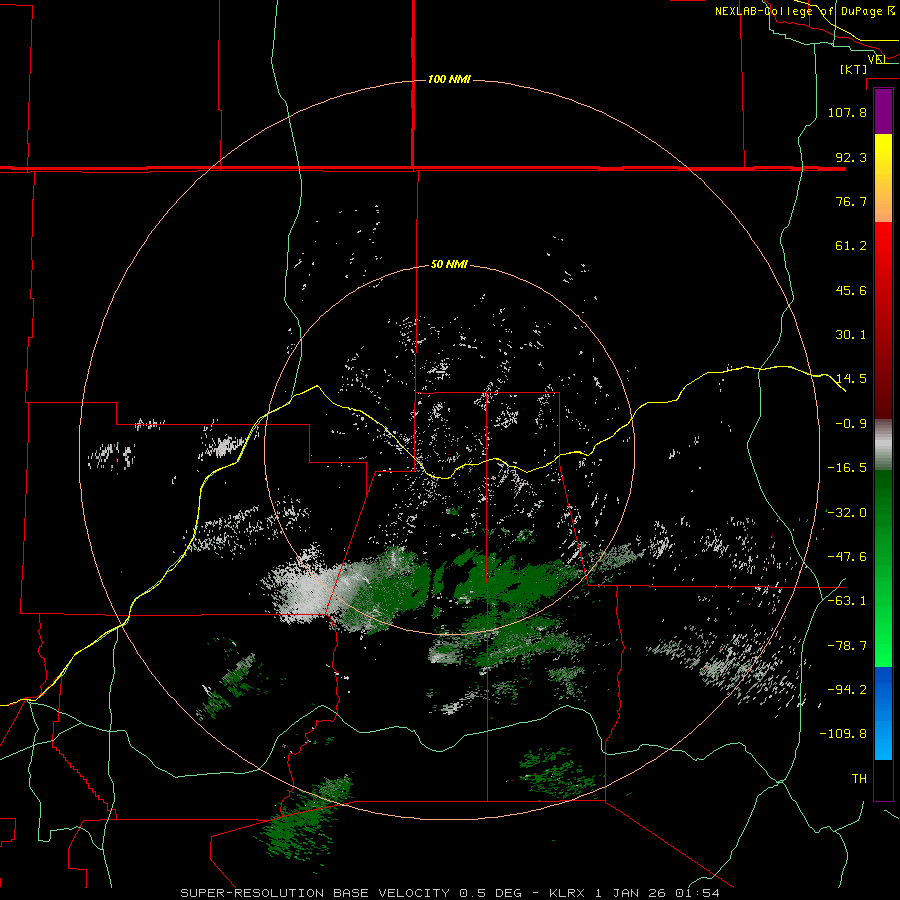Click the -63.1 scale value
Viewport: 900px width, 900px height.
(847, 601)
